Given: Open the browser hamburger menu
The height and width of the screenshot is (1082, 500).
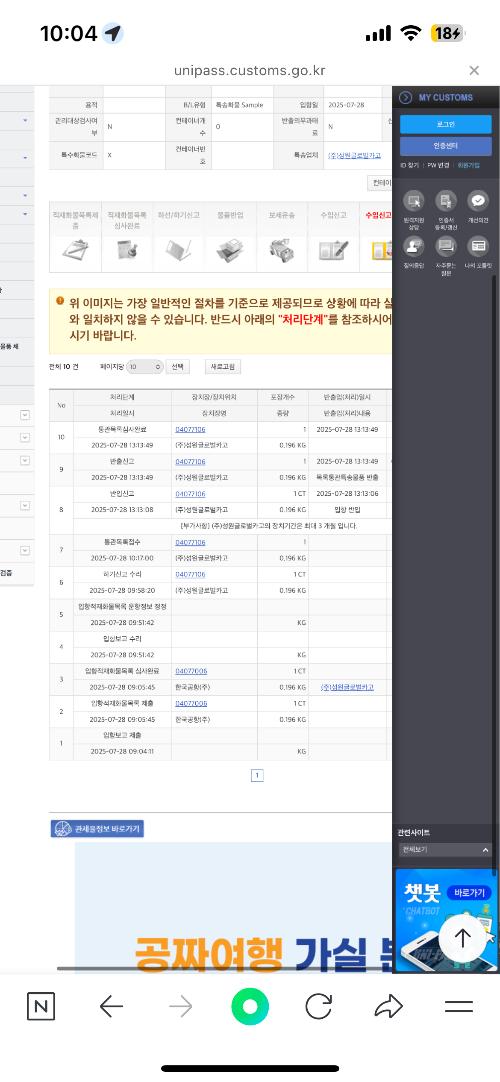Looking at the screenshot, I should tap(459, 1007).
